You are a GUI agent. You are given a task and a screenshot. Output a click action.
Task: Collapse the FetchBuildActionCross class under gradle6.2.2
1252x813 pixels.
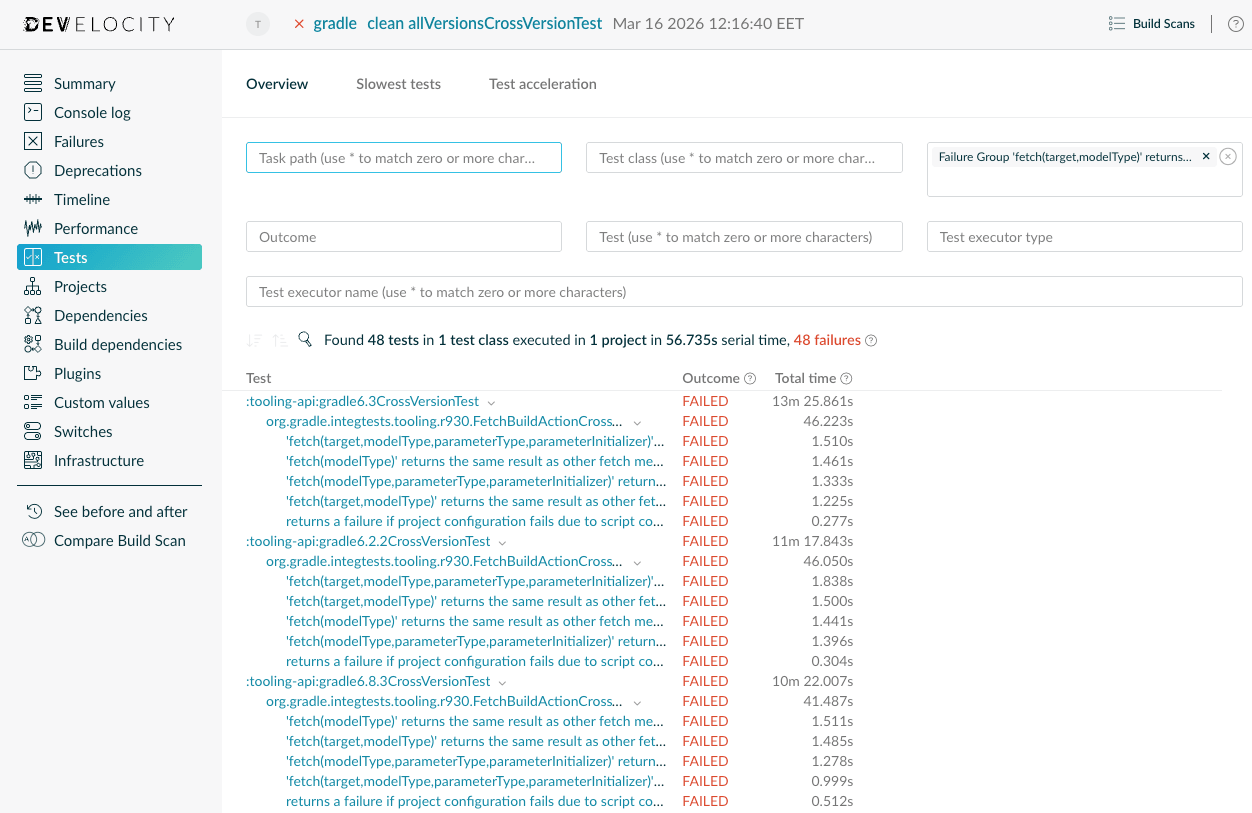tap(637, 561)
